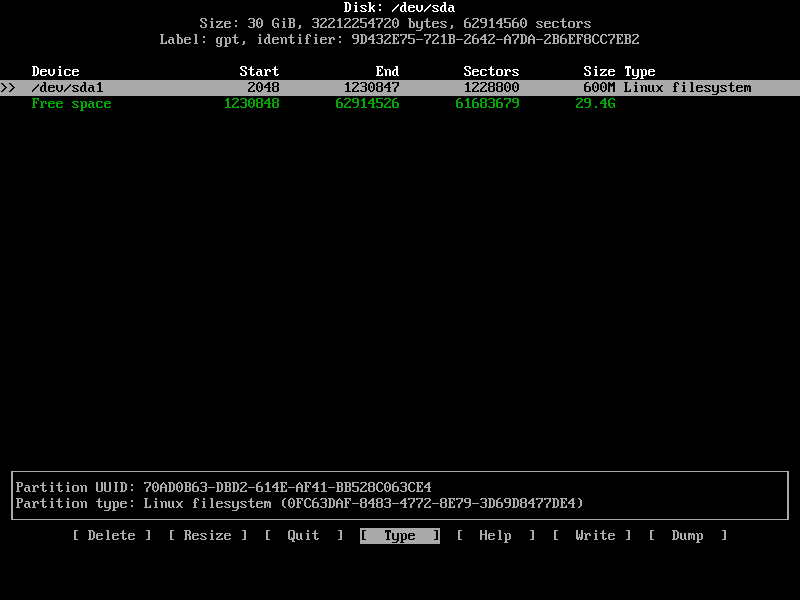Click the Type column header
The image size is (800, 600).
(x=640, y=71)
